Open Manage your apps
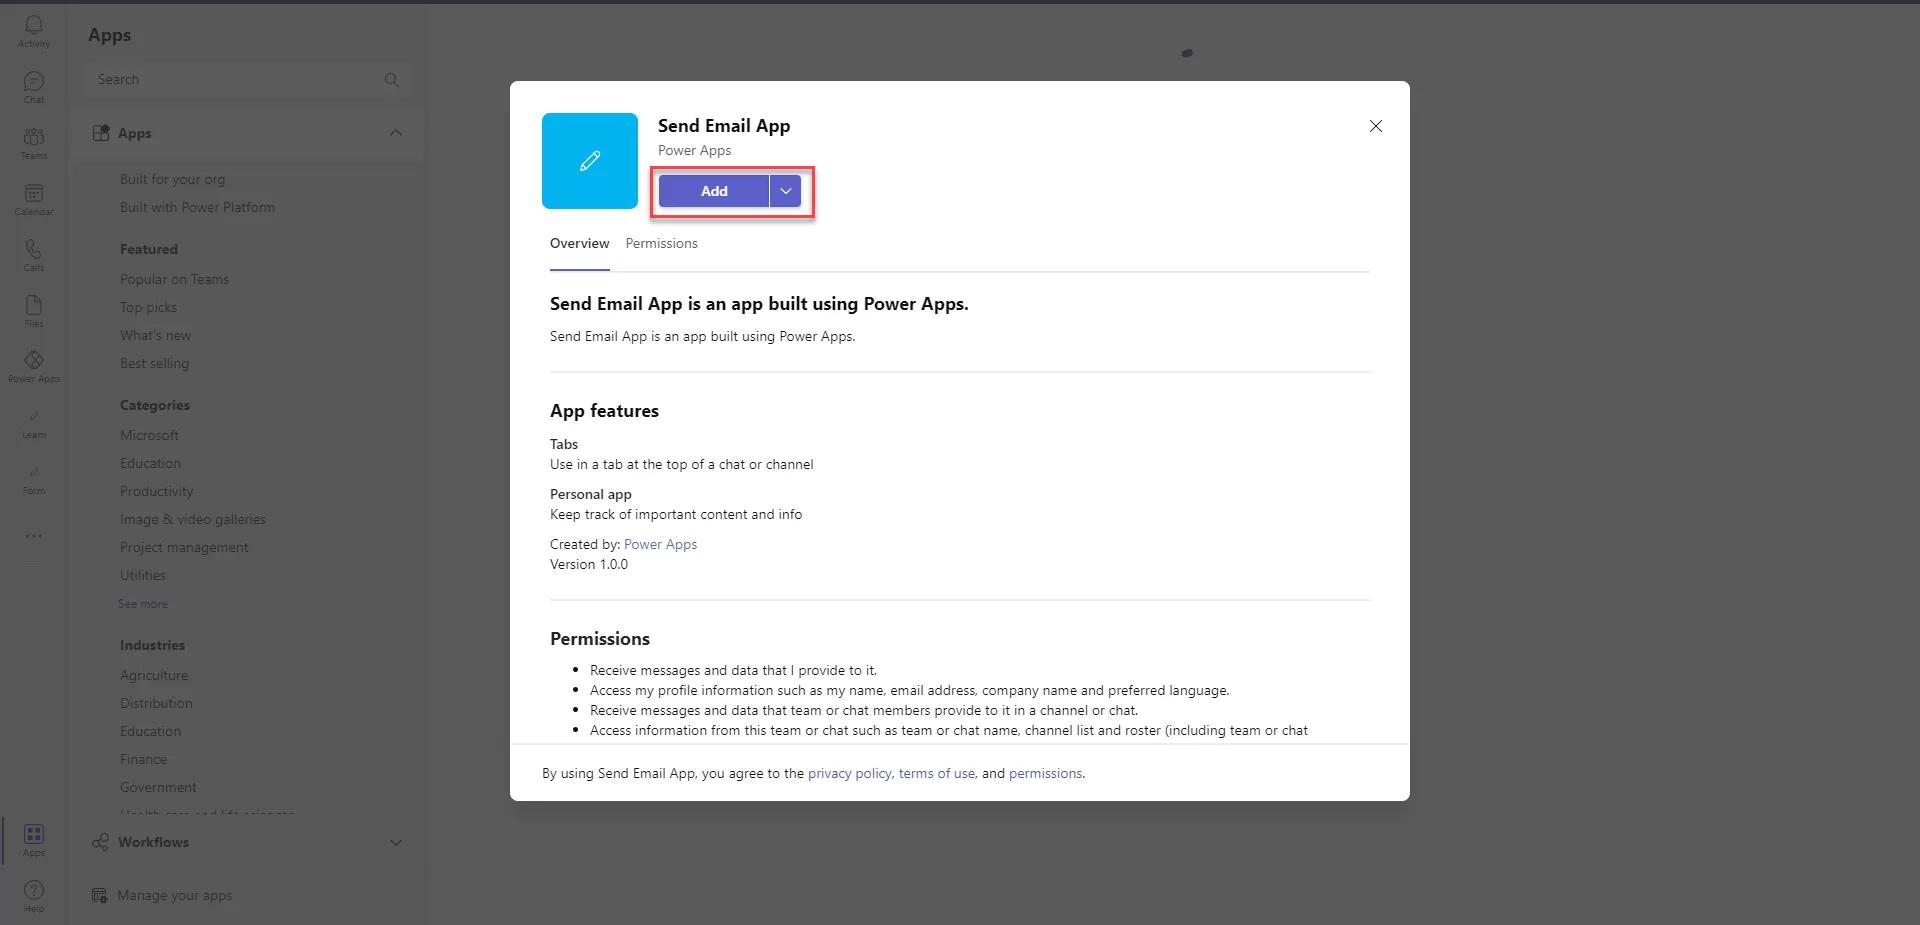This screenshot has width=1920, height=925. click(174, 896)
